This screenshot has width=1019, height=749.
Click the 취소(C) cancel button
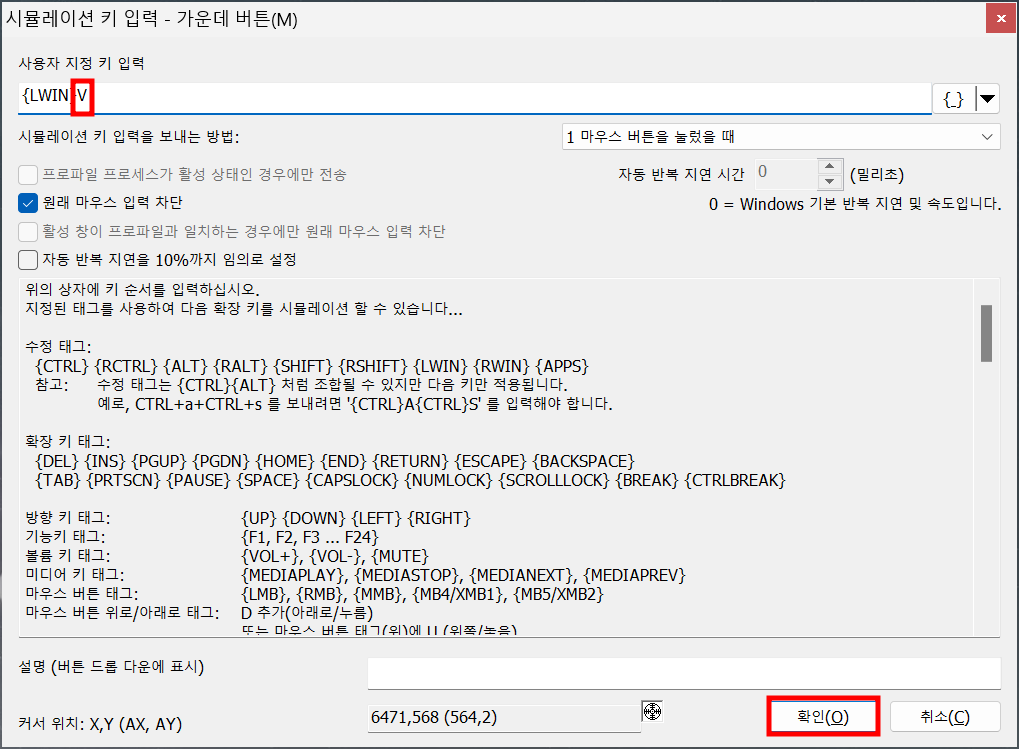point(946,716)
